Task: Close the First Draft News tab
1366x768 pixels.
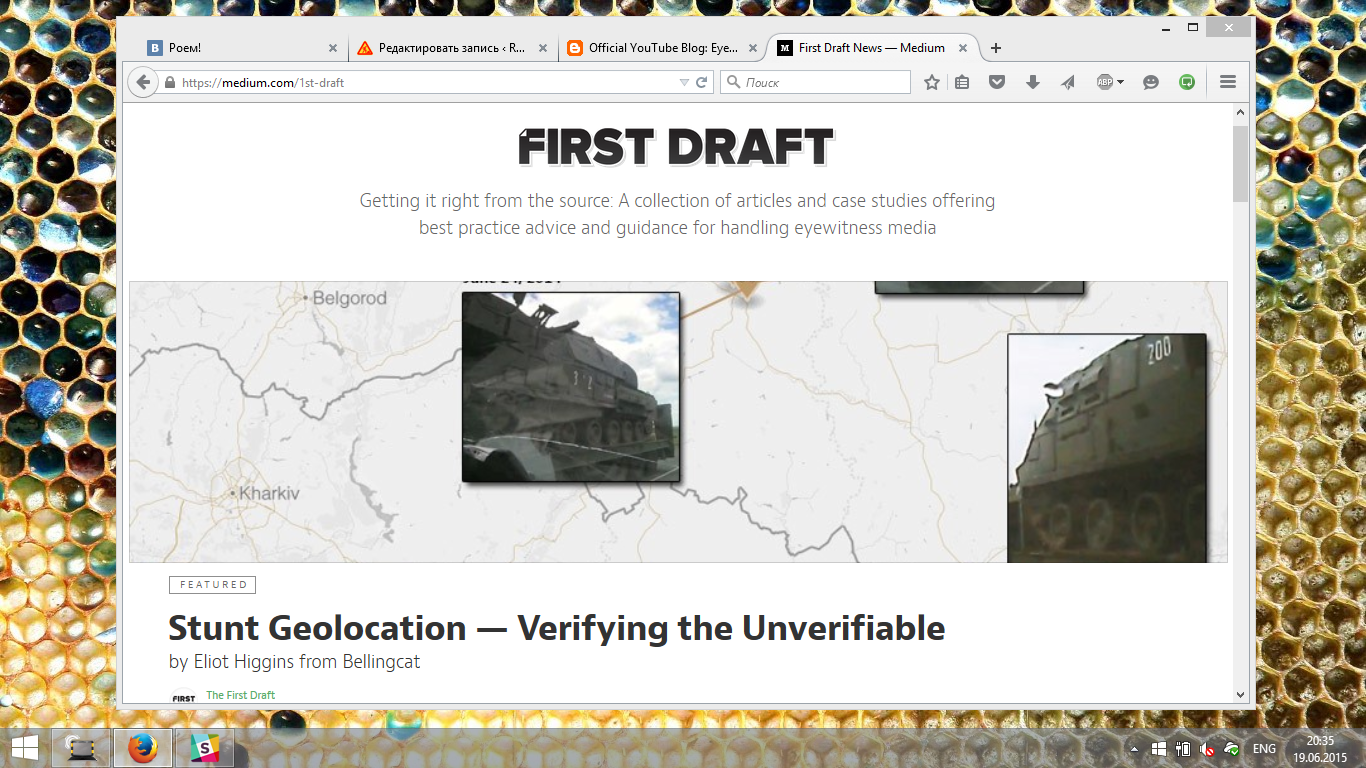Action: 964,48
